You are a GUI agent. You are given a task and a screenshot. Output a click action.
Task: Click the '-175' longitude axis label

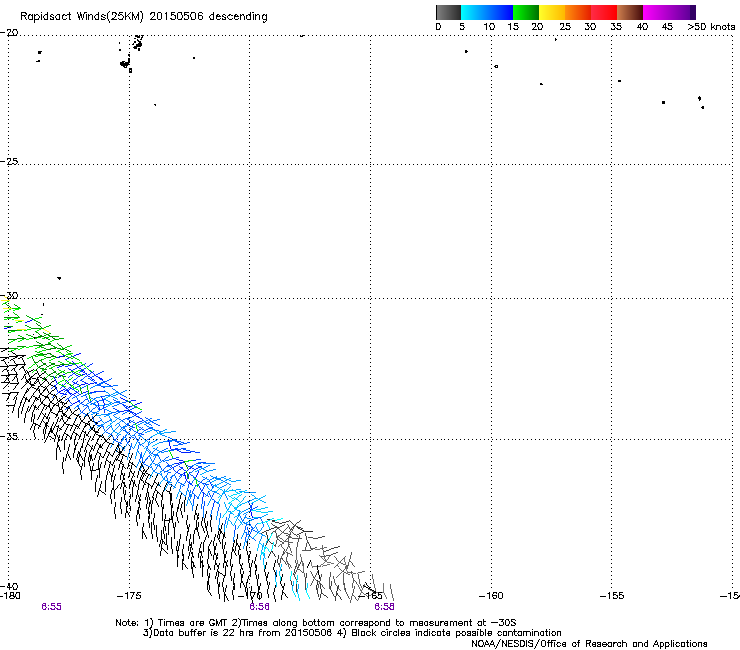[129, 596]
